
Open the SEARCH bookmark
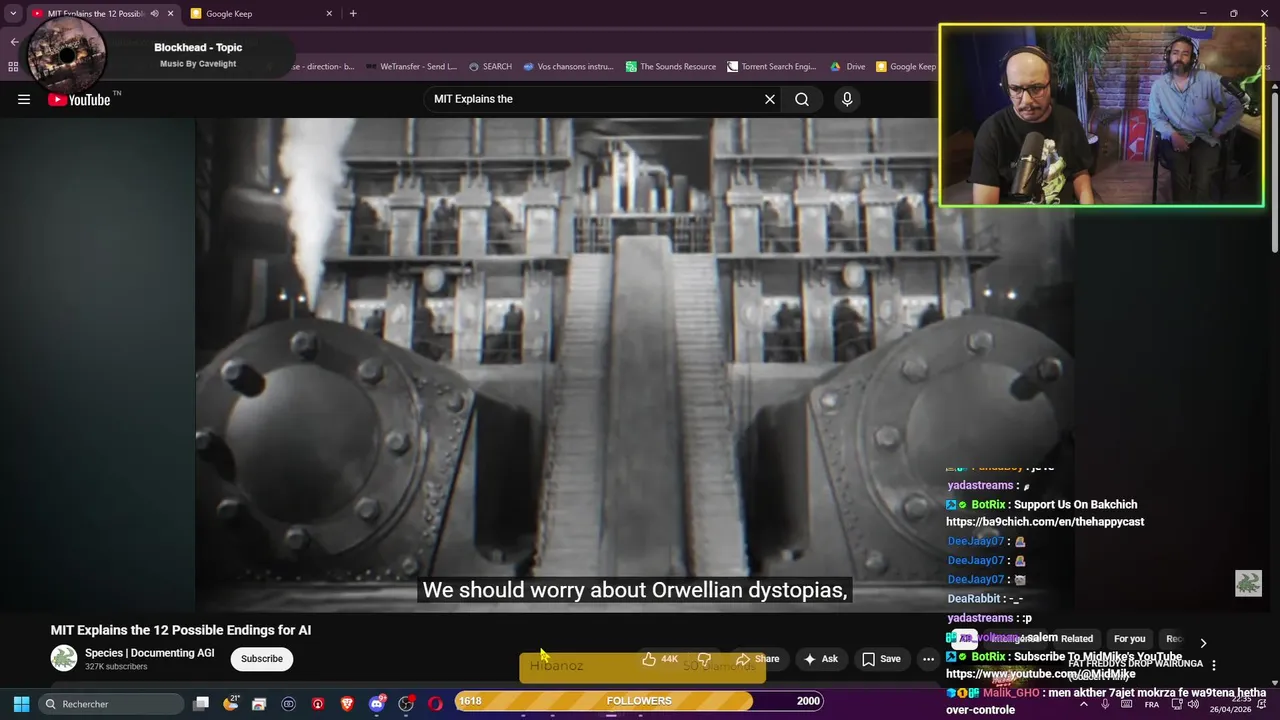coord(490,67)
